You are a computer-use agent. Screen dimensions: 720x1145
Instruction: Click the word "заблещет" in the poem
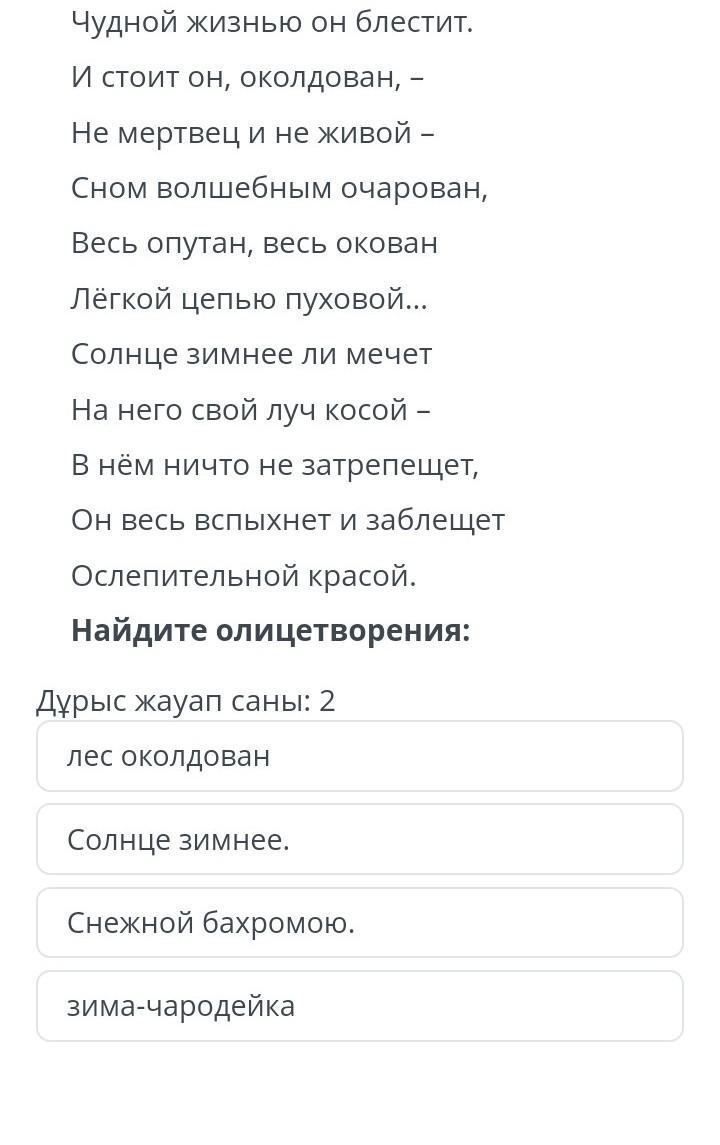tap(435, 520)
